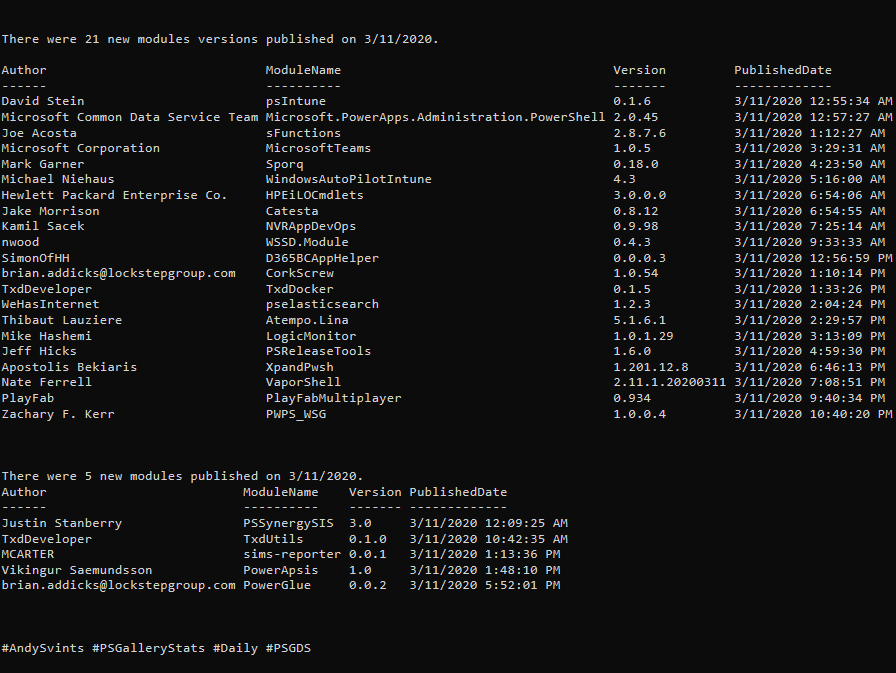The height and width of the screenshot is (673, 896).
Task: Click the #Daily hashtag
Action: (235, 648)
